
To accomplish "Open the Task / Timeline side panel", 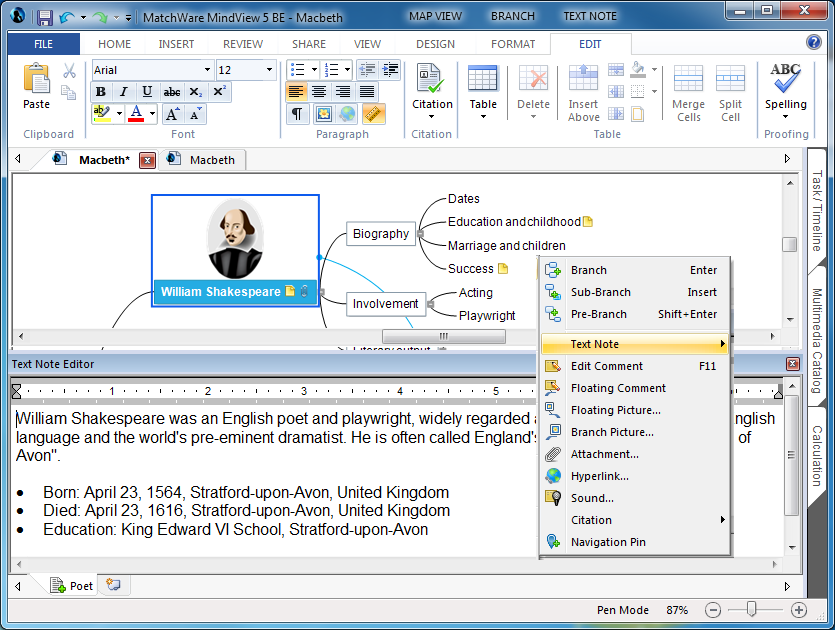I will [x=817, y=211].
